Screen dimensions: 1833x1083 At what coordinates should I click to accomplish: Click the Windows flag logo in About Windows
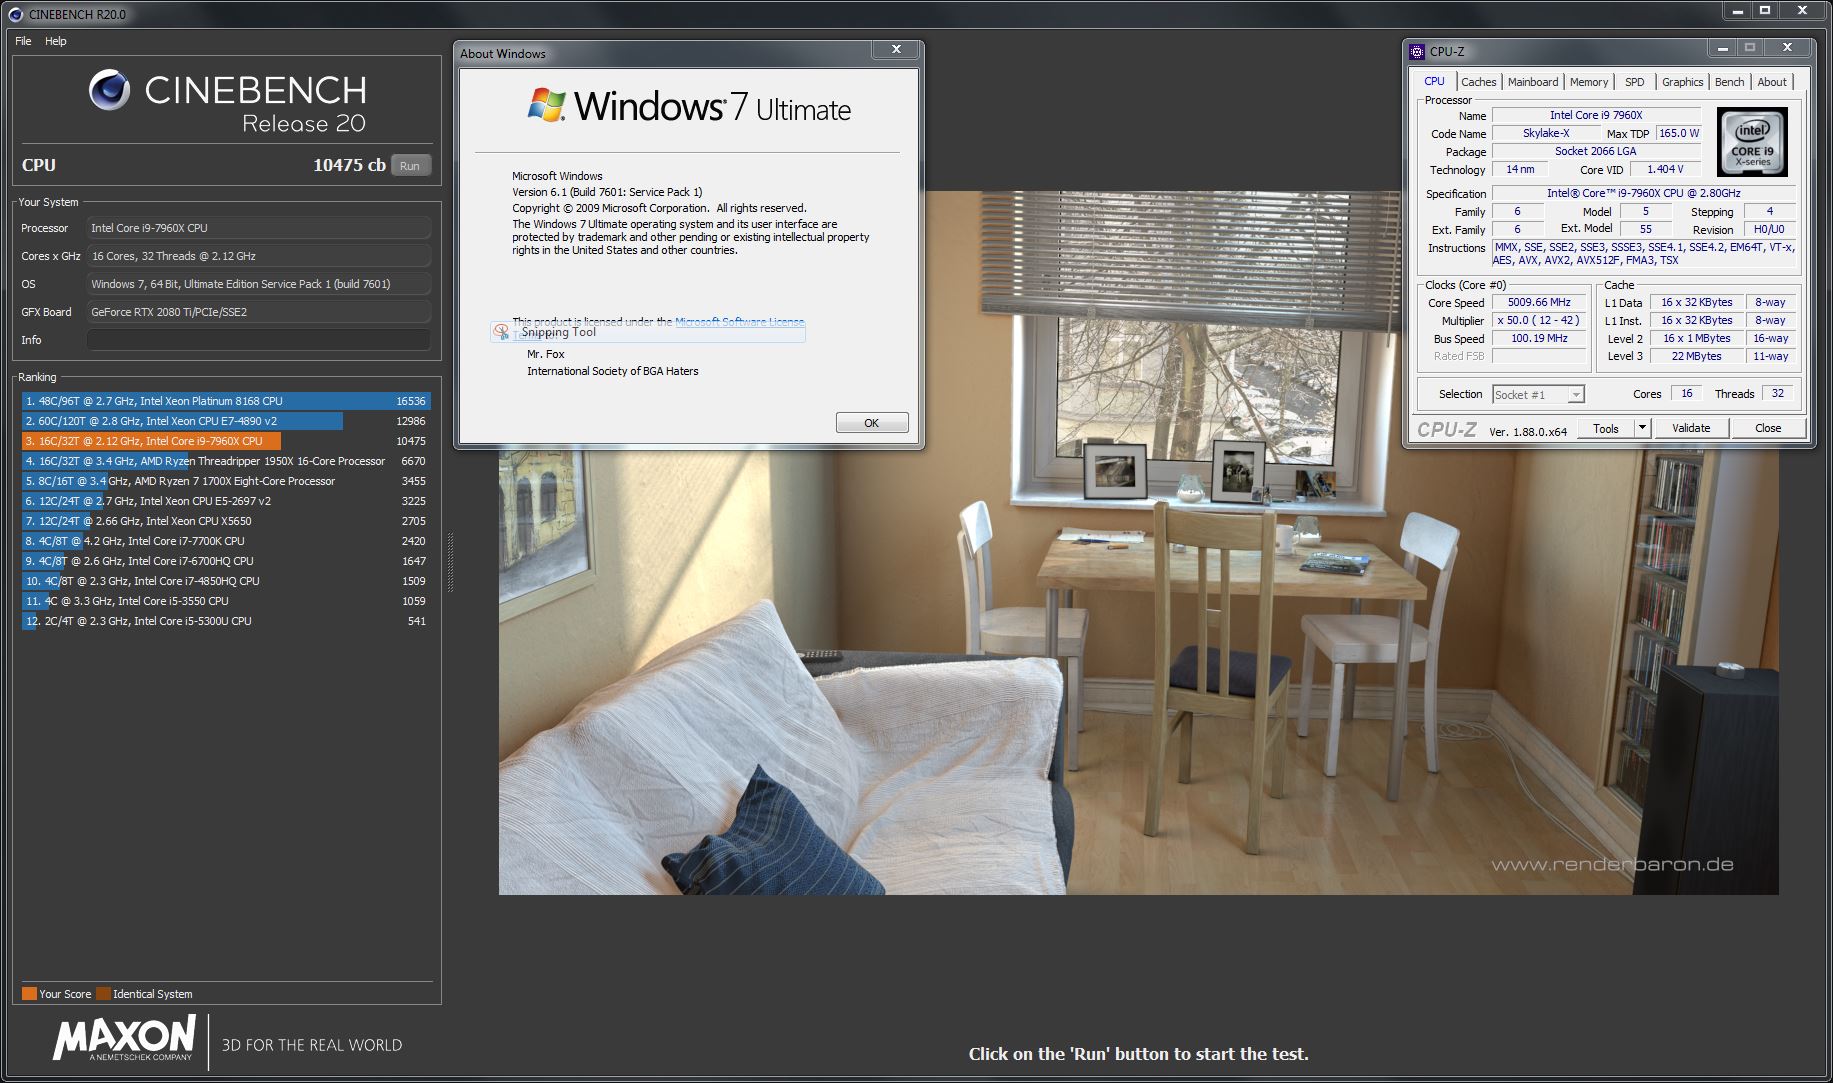[547, 105]
